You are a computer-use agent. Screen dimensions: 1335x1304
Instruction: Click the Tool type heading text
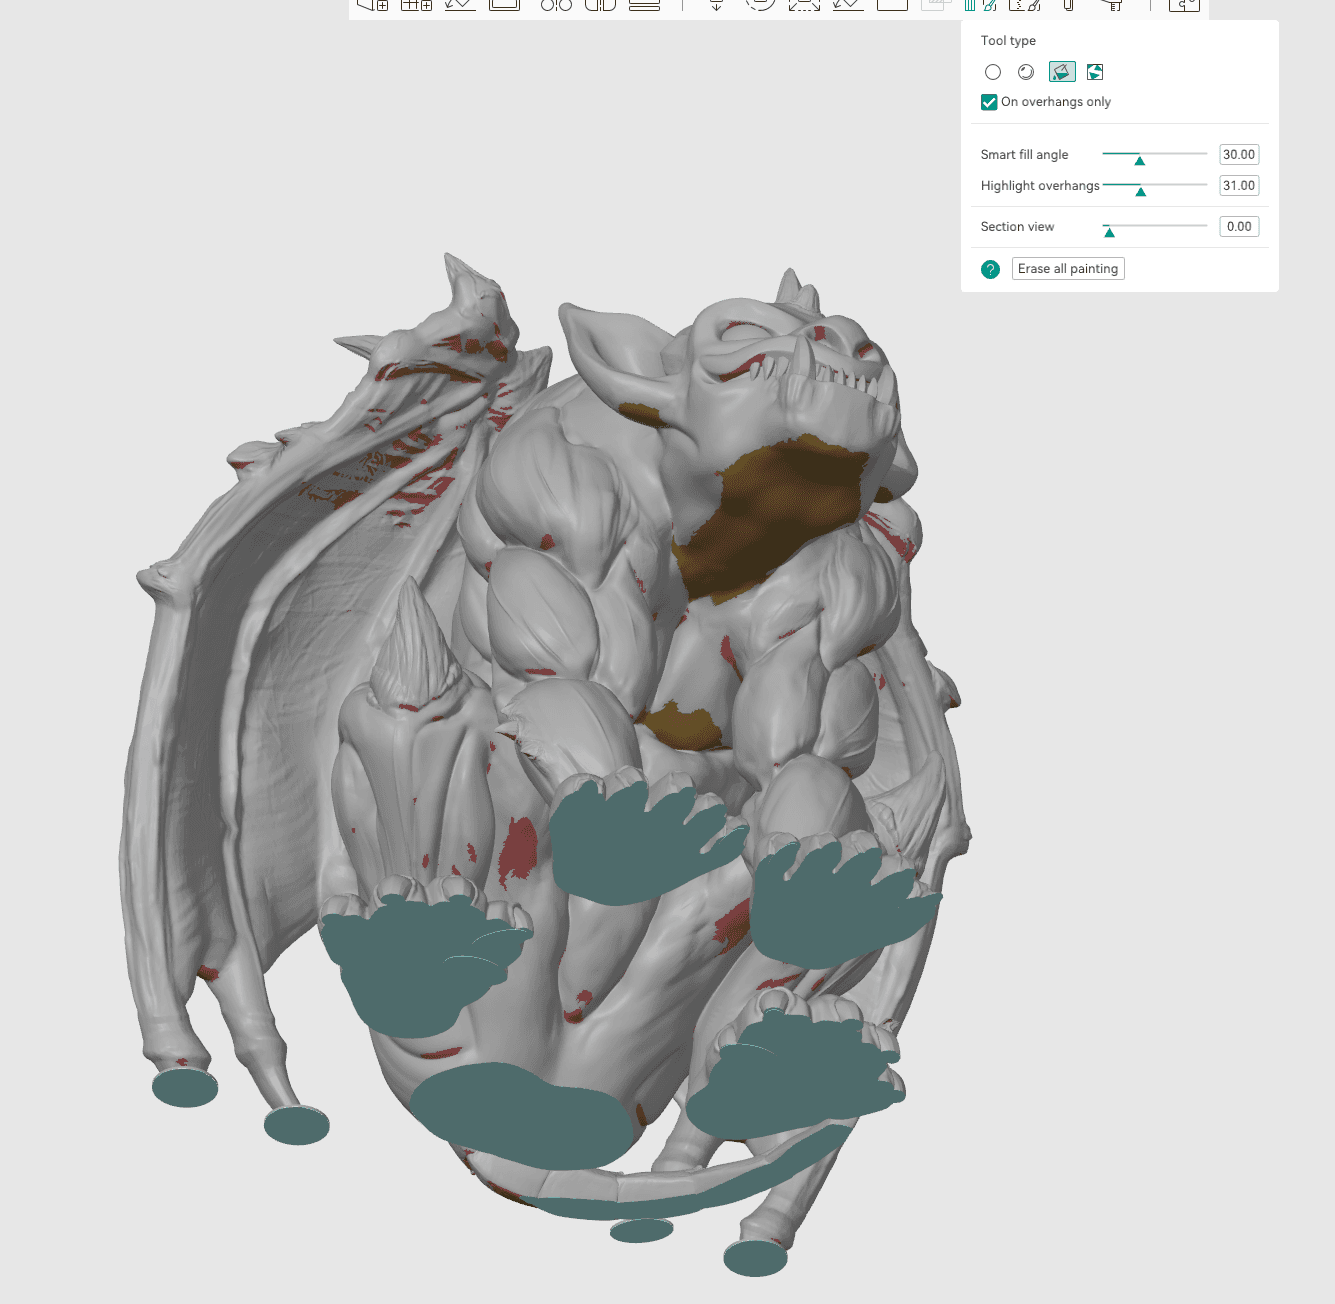1008,41
